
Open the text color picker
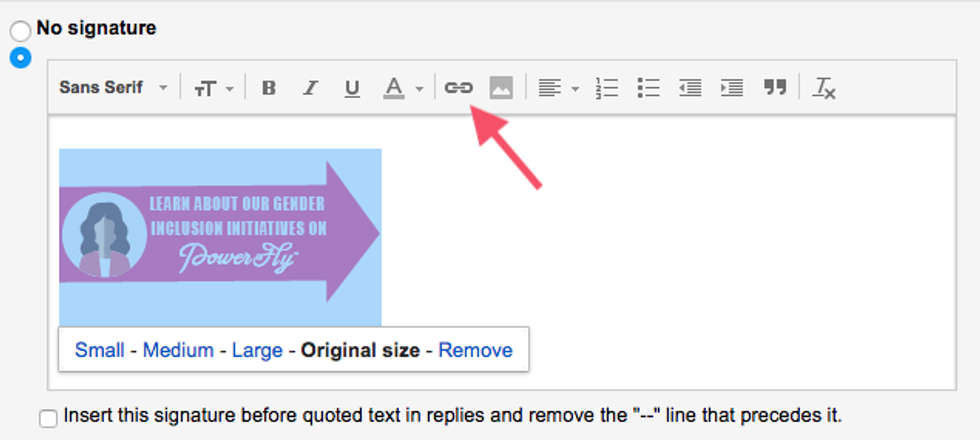[x=403, y=88]
